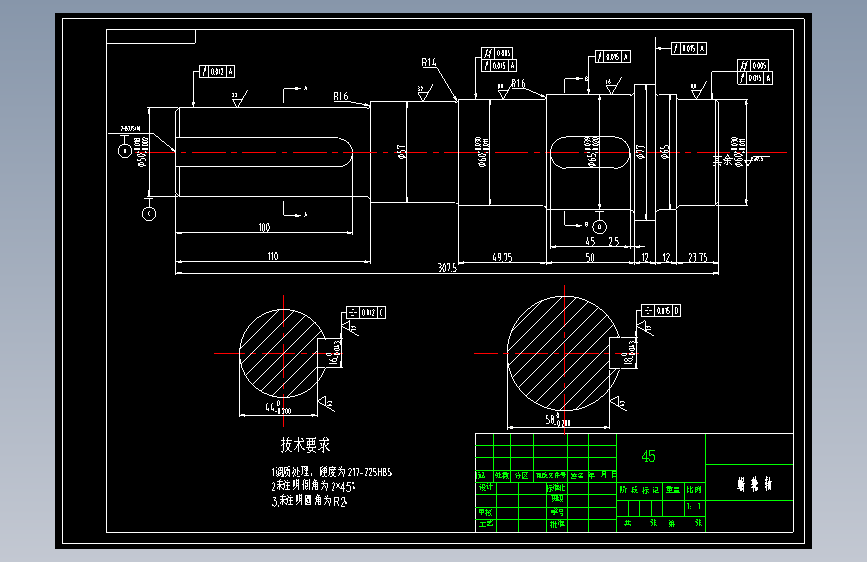
Task: Click the 44 dimension under left section
Action: click(x=278, y=408)
